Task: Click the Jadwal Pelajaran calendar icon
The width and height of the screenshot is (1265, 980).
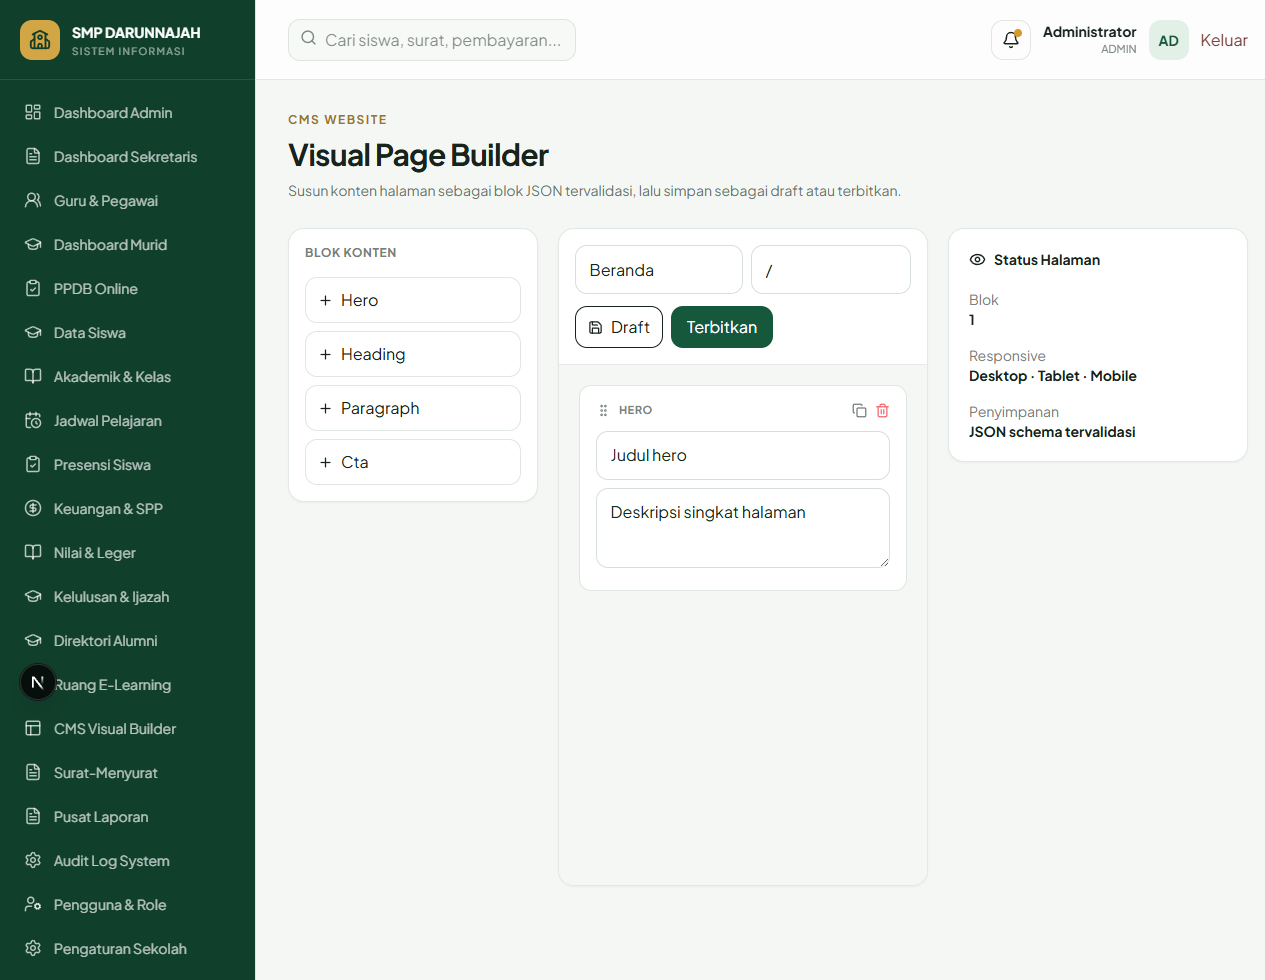Action: point(33,420)
